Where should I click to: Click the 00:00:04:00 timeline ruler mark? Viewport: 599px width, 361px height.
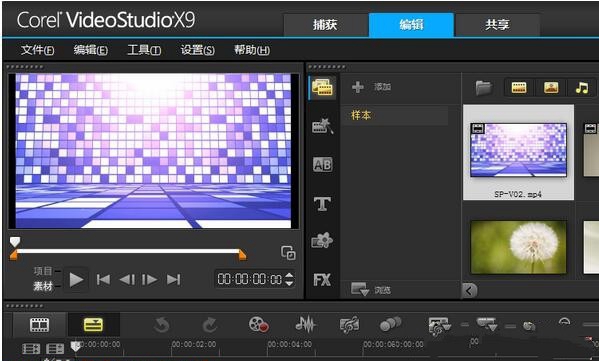tap(290, 344)
